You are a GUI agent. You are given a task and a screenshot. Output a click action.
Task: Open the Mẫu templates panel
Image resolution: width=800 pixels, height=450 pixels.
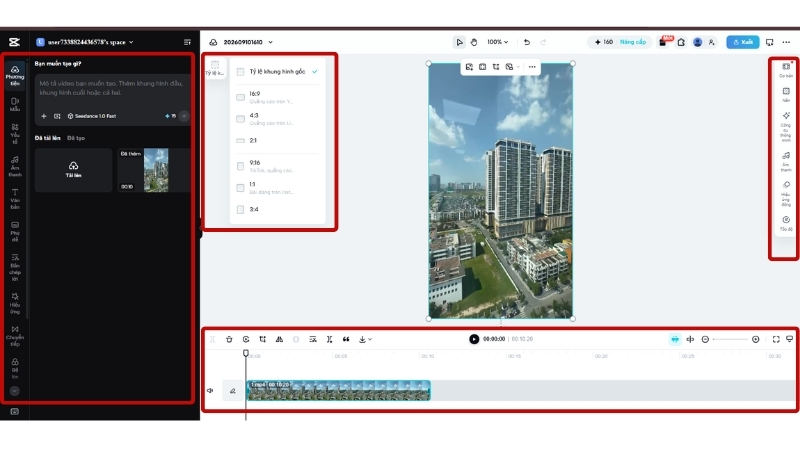[15, 105]
